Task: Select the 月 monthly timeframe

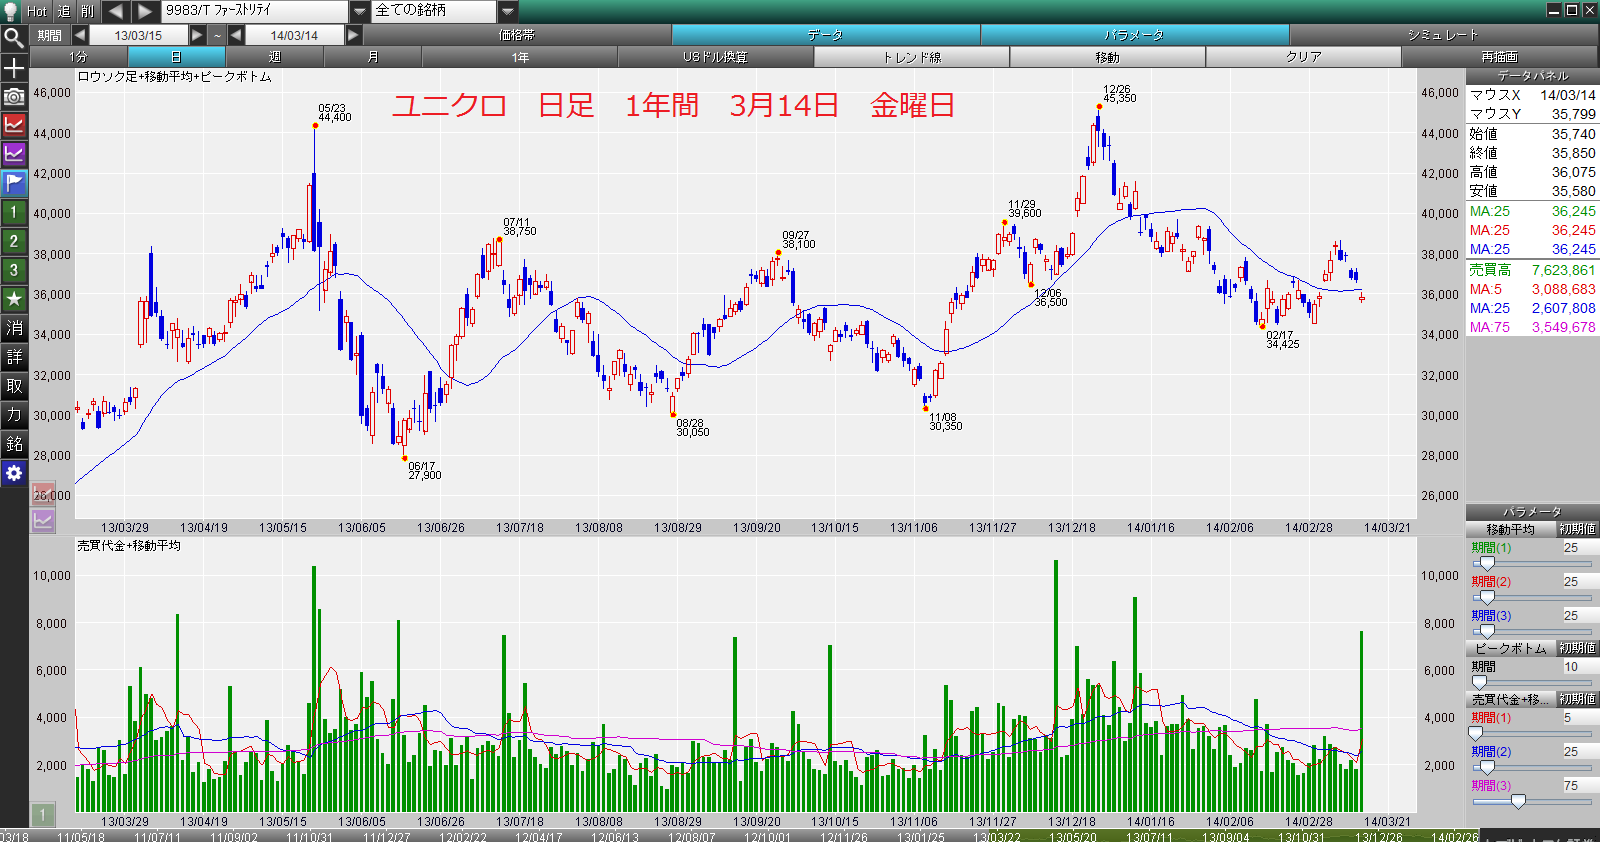Action: (373, 57)
